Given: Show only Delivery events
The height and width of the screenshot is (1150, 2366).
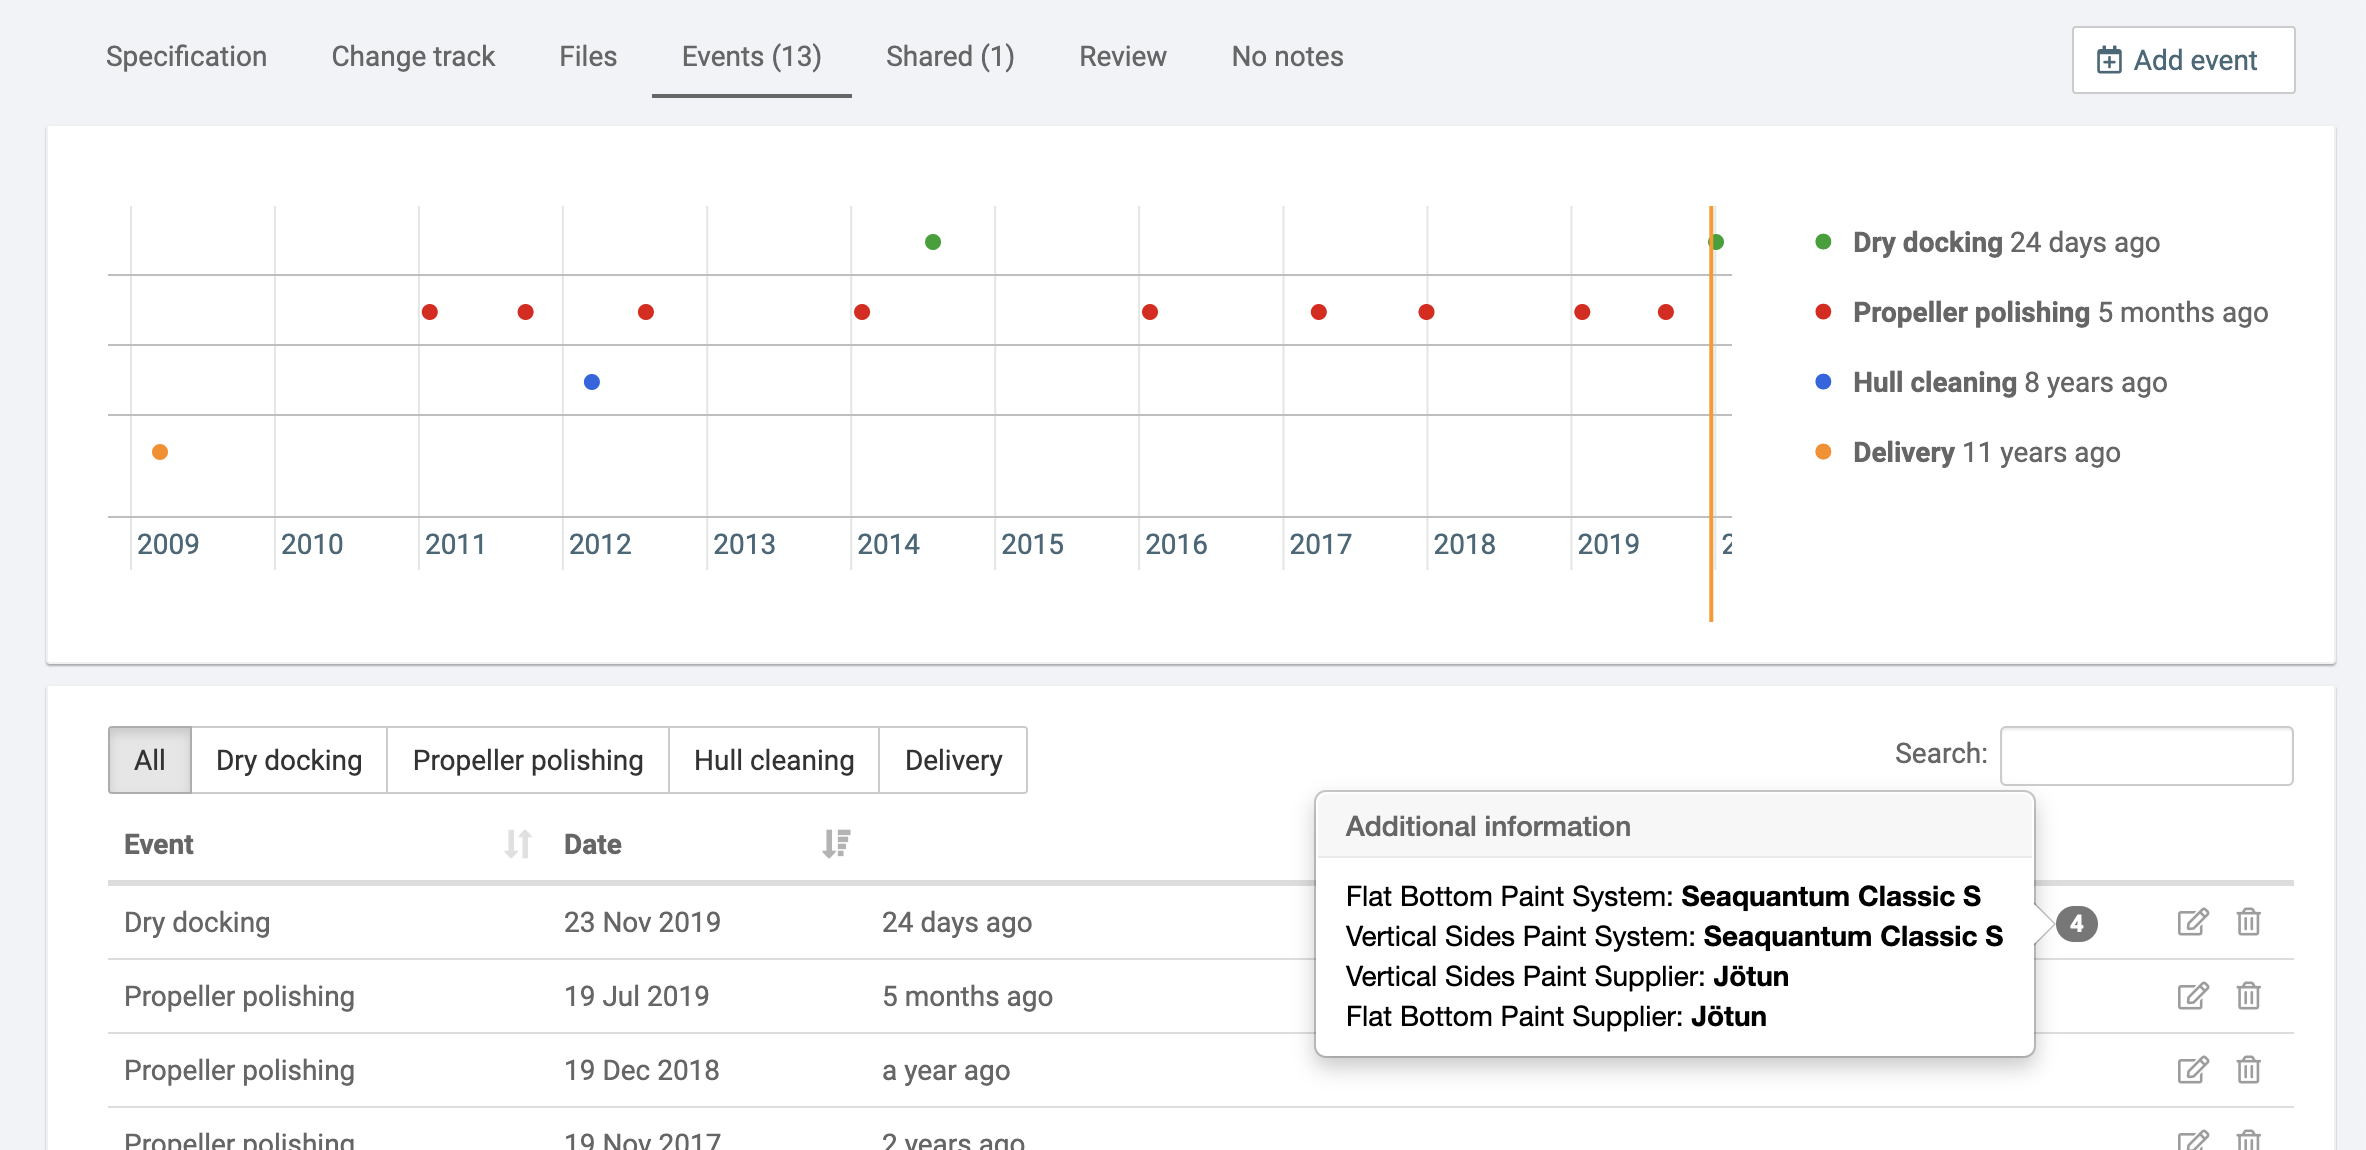Looking at the screenshot, I should (x=952, y=760).
